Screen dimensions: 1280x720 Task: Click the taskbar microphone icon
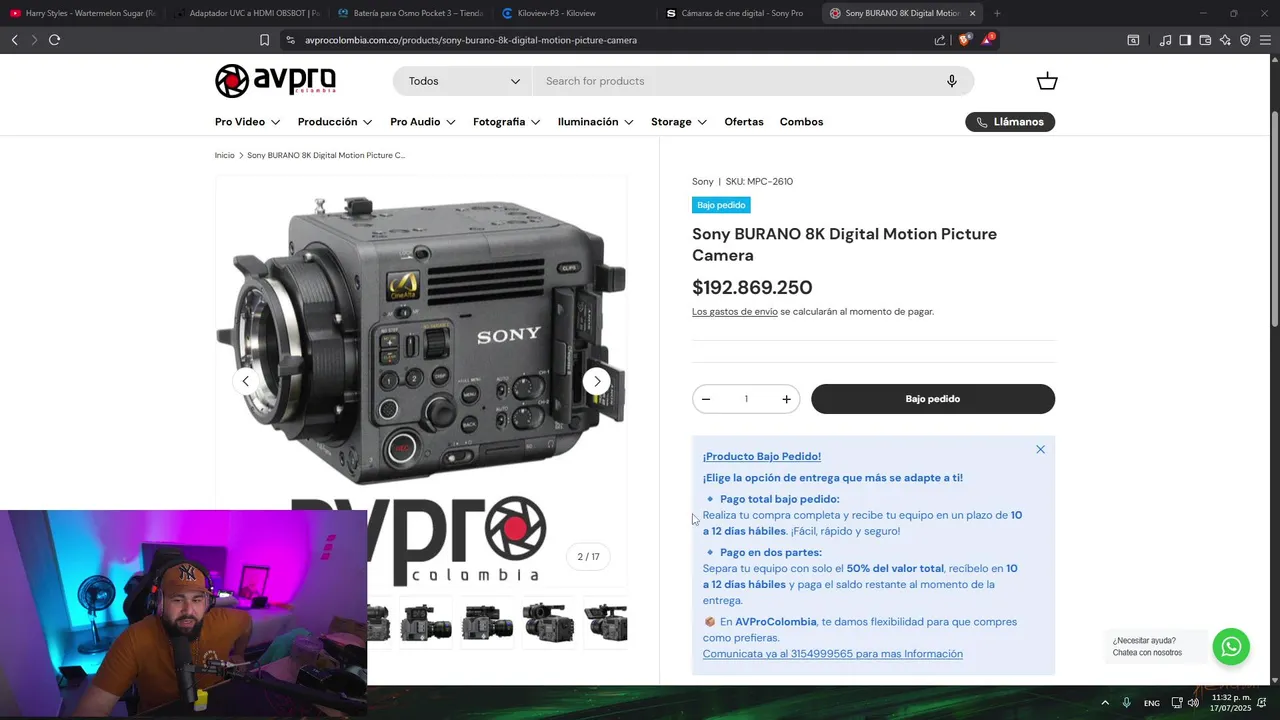pyautogui.click(x=1127, y=703)
